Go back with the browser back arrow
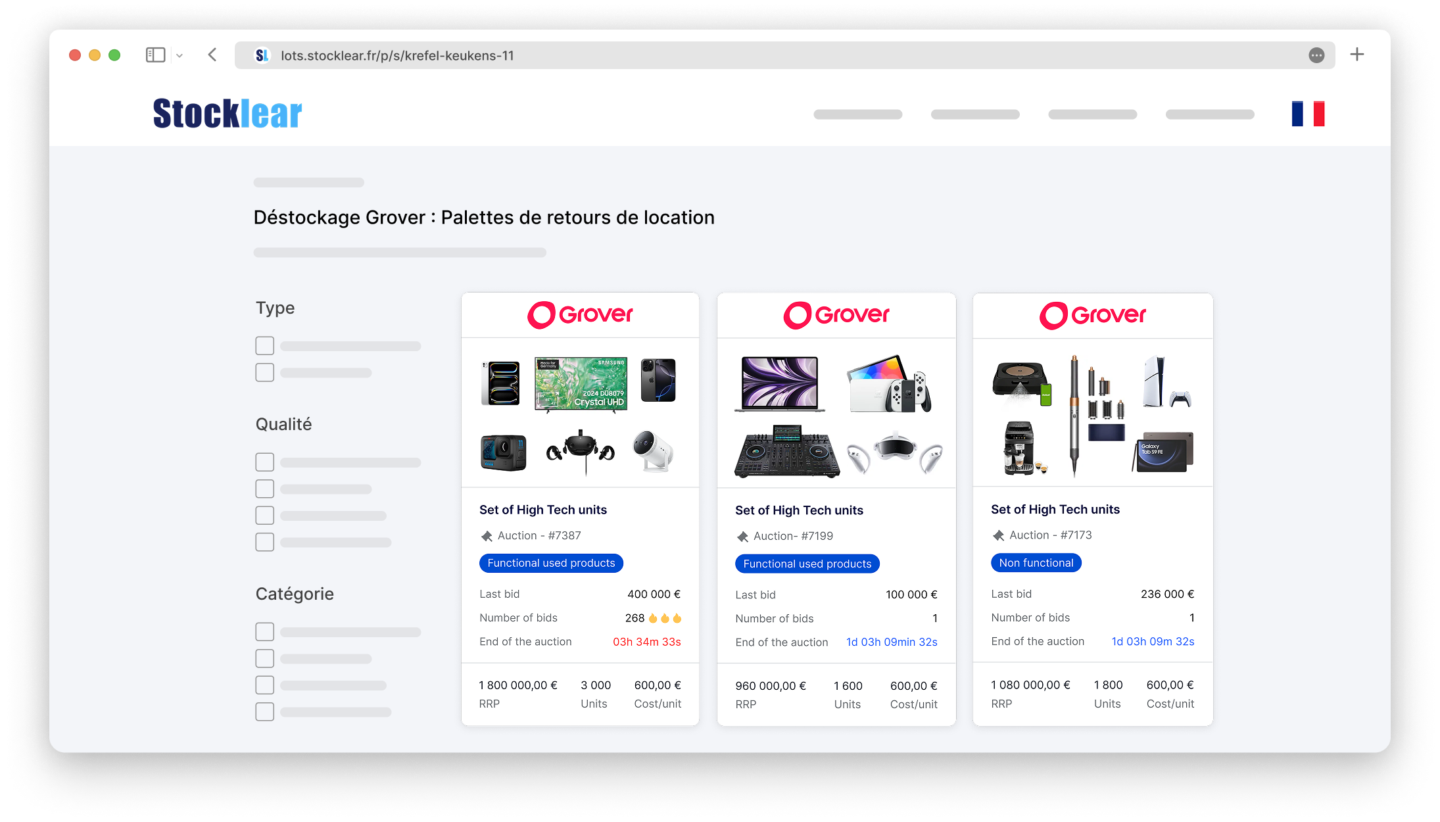 [212, 55]
